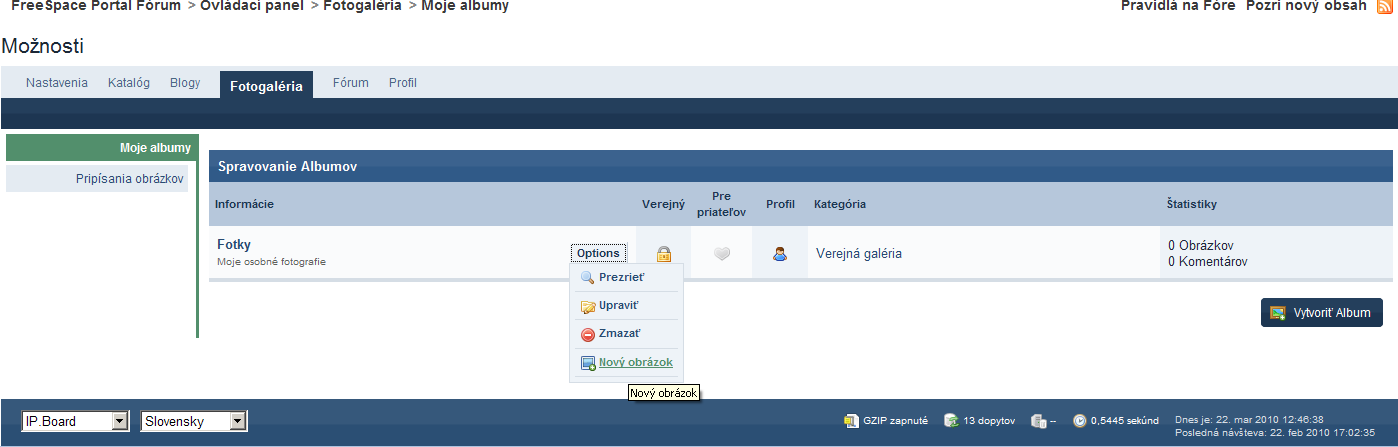The width and height of the screenshot is (1398, 447).
Task: Click the Spravovanie Albumov panel header
Action: pyautogui.click(x=800, y=166)
